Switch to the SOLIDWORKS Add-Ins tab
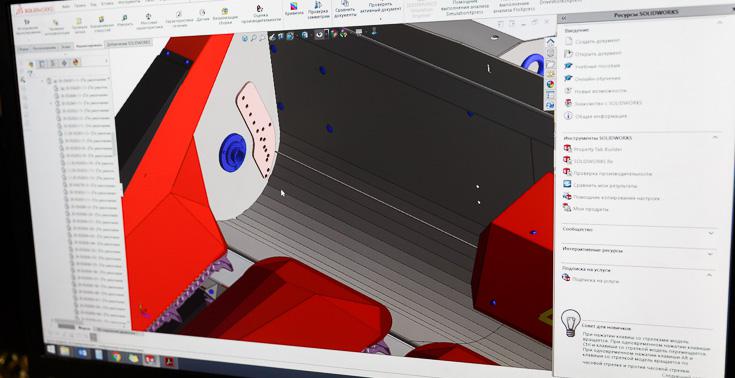The height and width of the screenshot is (378, 735). (x=128, y=43)
